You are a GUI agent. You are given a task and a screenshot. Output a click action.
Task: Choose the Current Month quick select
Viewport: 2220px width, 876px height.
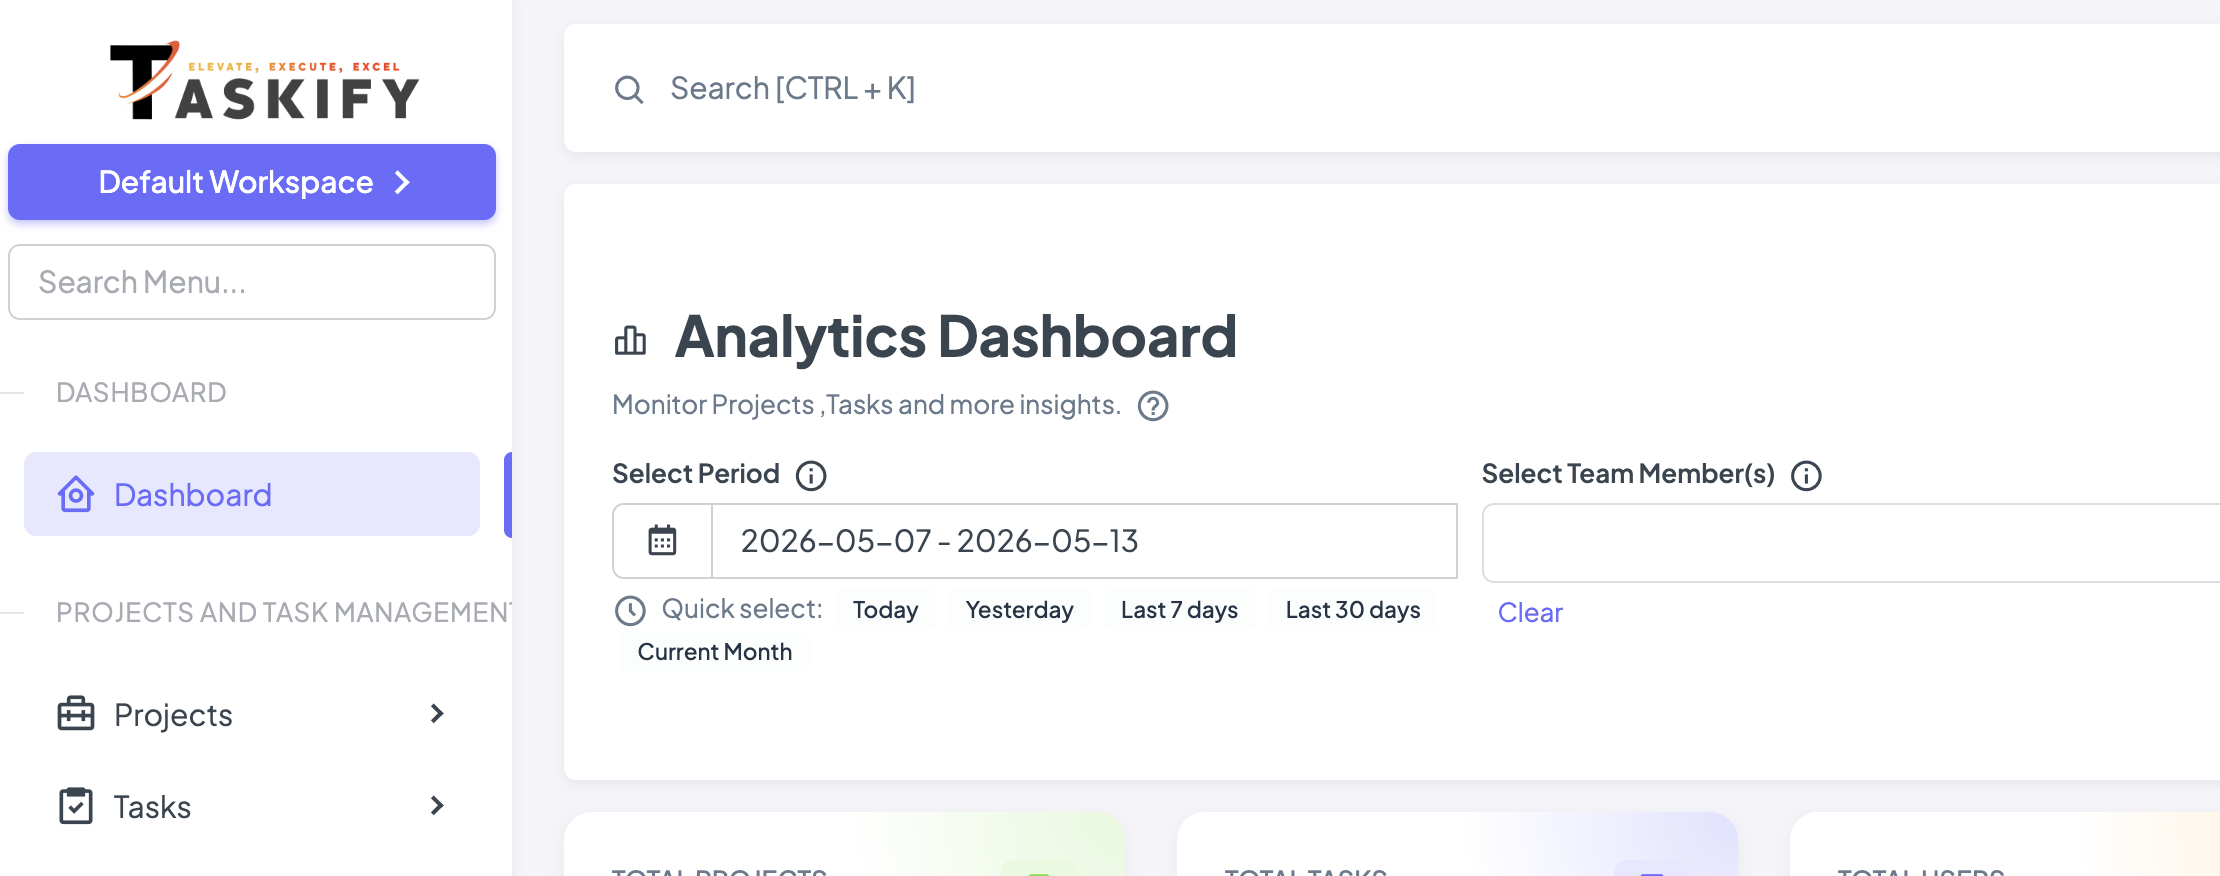(715, 652)
